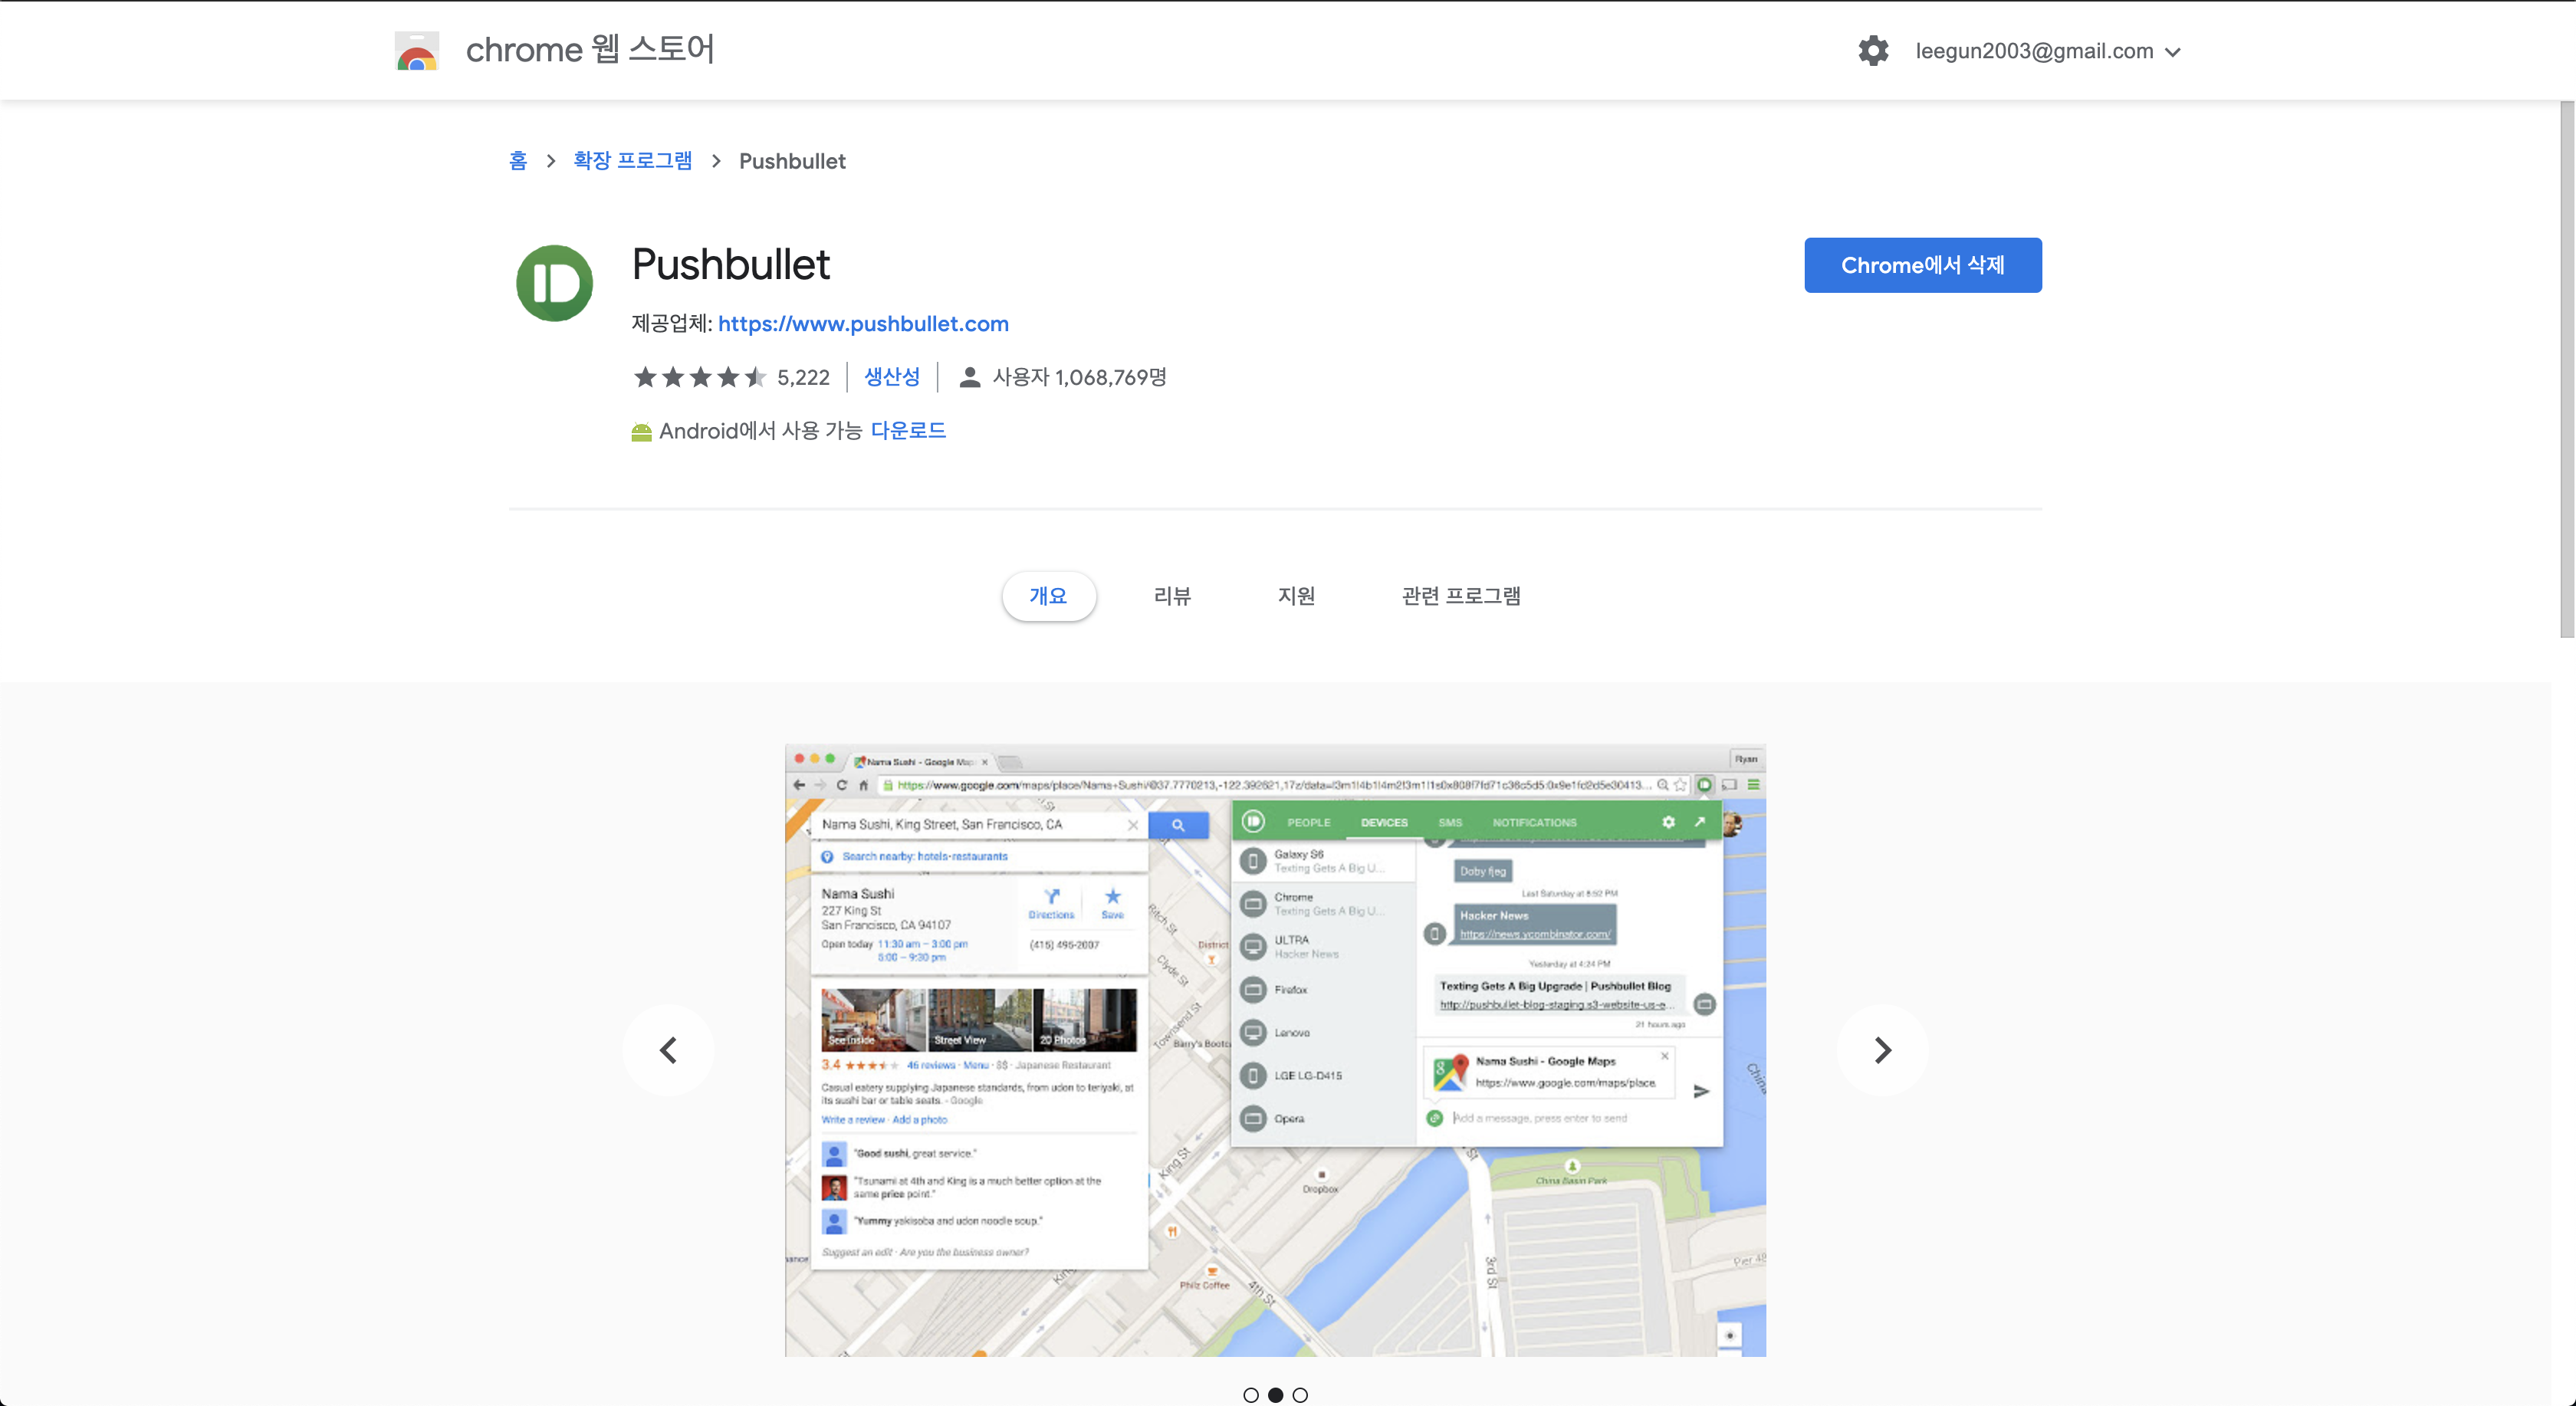2576x1406 pixels.
Task: Open settings via the gear icon
Action: (1873, 51)
